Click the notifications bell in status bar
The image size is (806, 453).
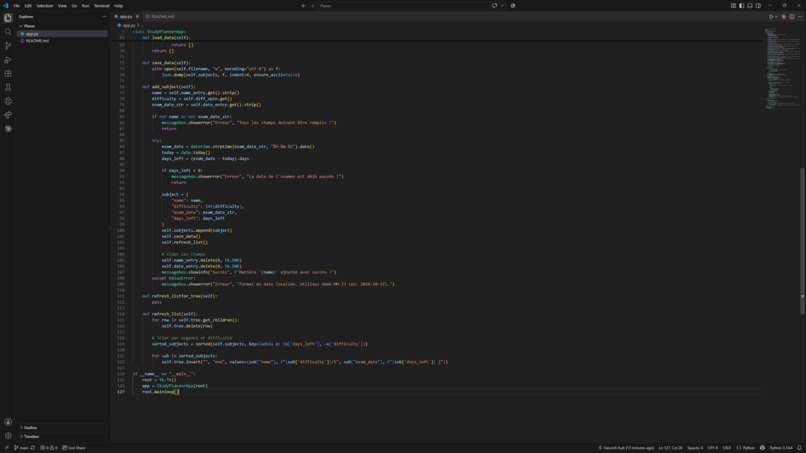(x=799, y=448)
